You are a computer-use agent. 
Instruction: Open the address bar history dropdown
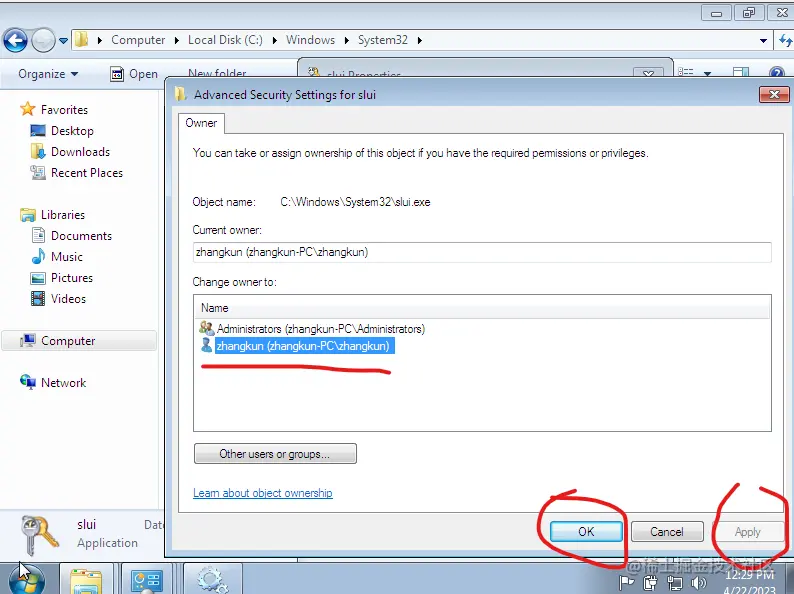click(763, 41)
